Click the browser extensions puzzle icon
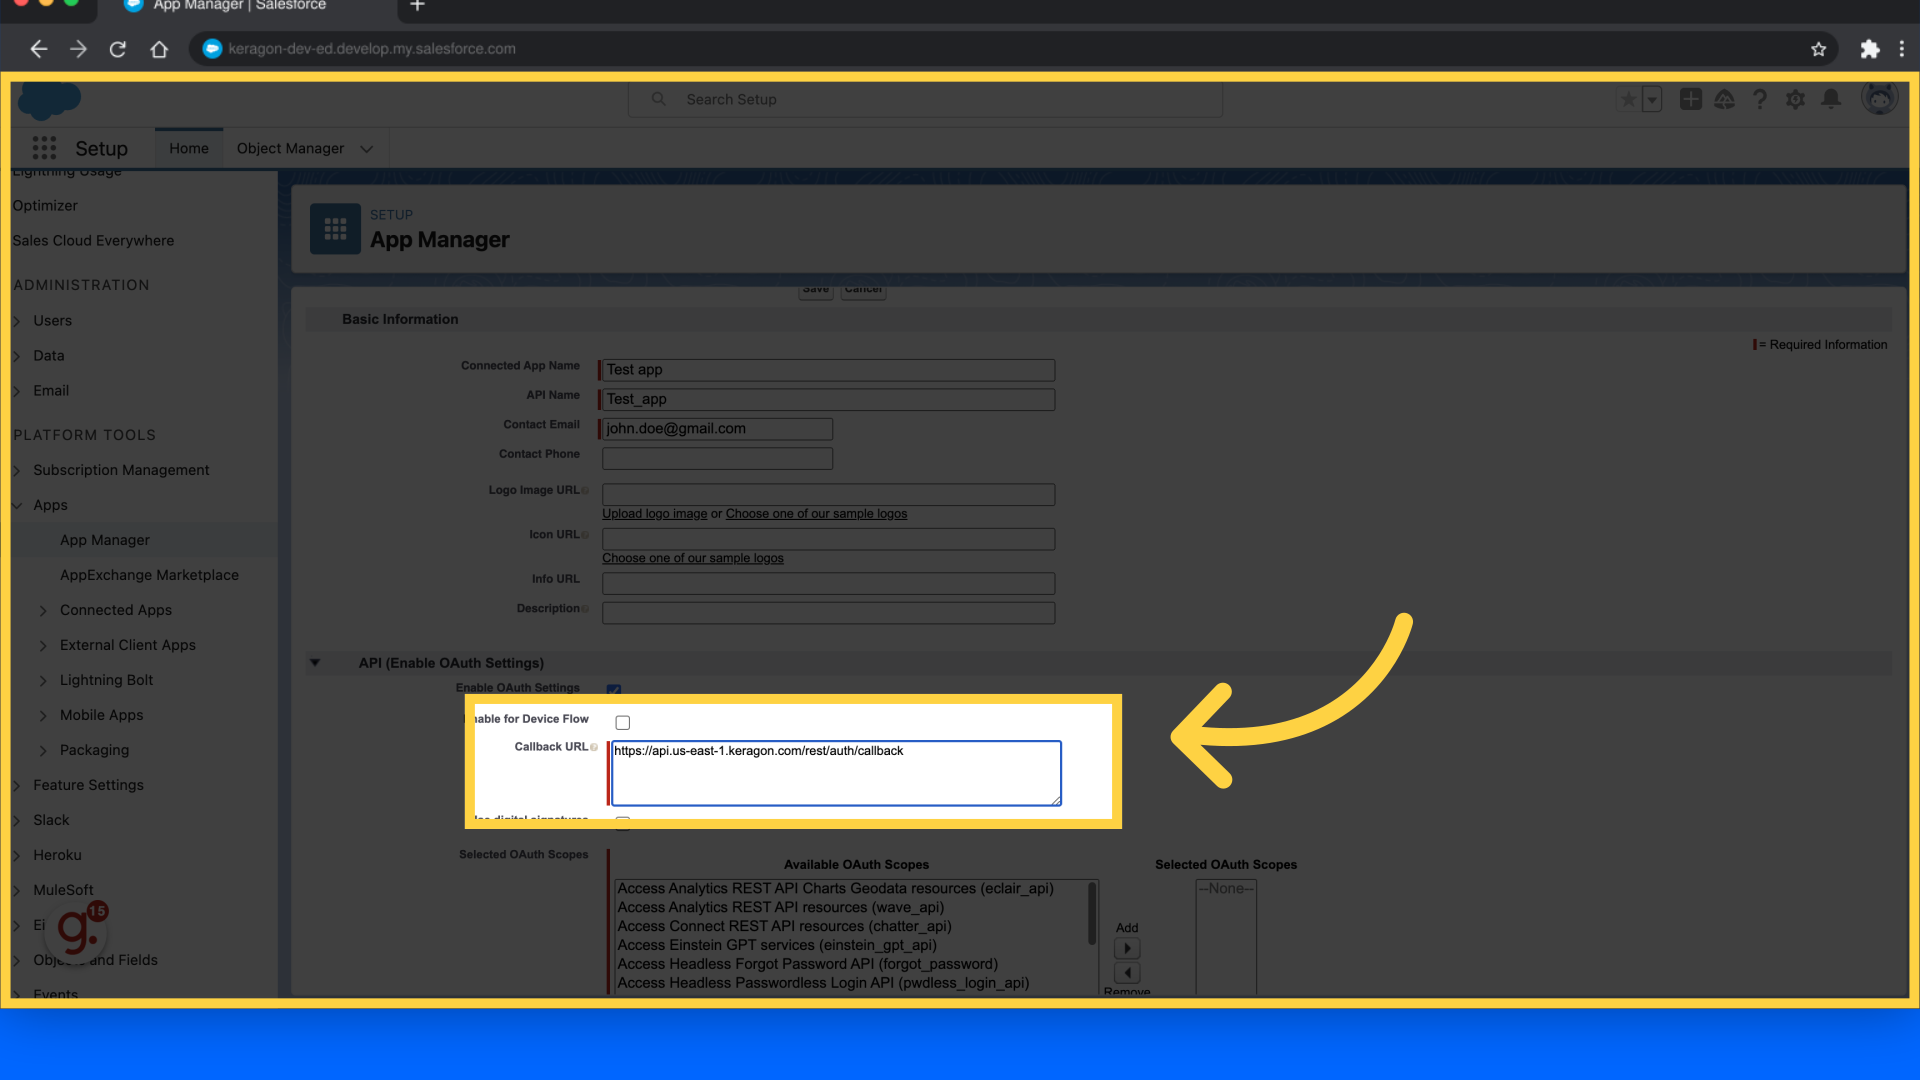Viewport: 1920px width, 1080px height. (x=1869, y=49)
